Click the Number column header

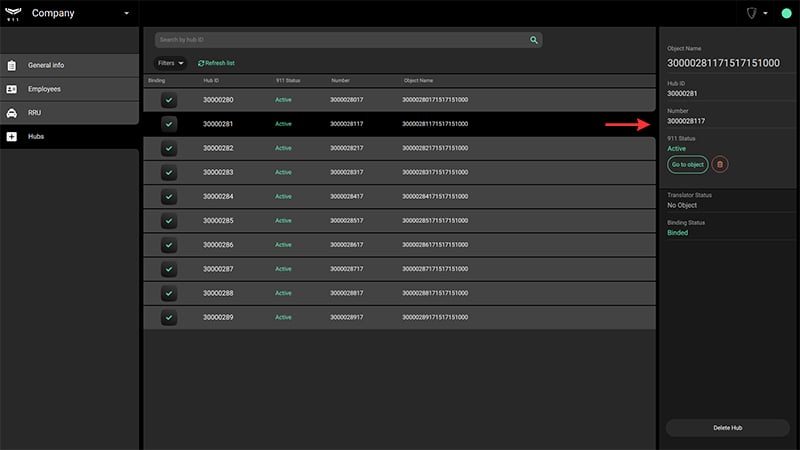tap(340, 81)
